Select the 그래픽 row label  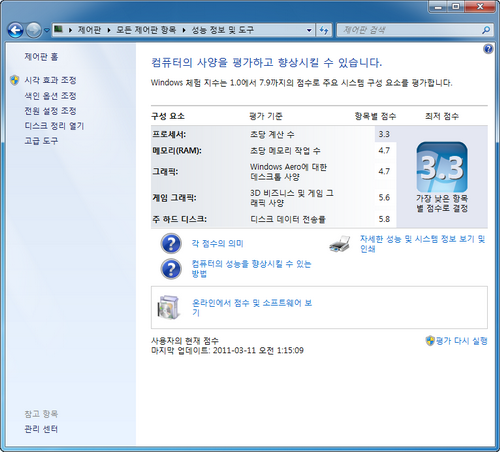pyautogui.click(x=165, y=172)
